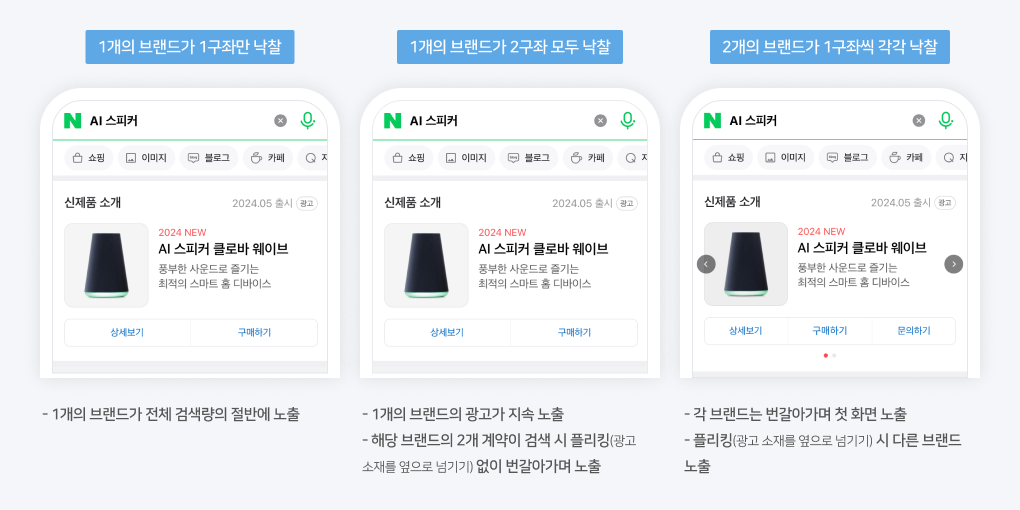Click 상세보기 button in left phone
Image resolution: width=1020 pixels, height=510 pixels.
(x=127, y=332)
